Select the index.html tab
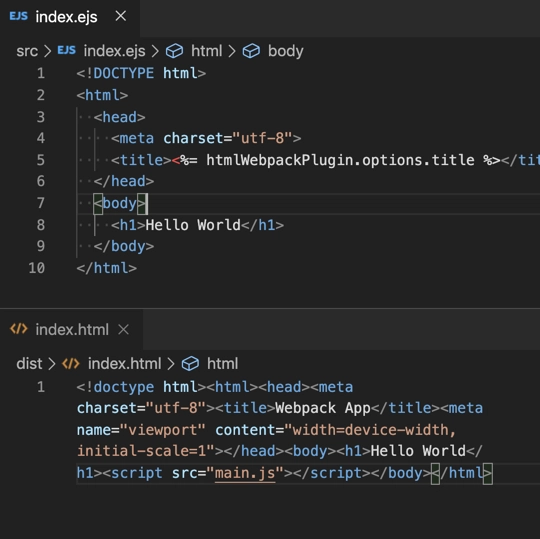Image resolution: width=540 pixels, height=539 pixels. point(71,330)
